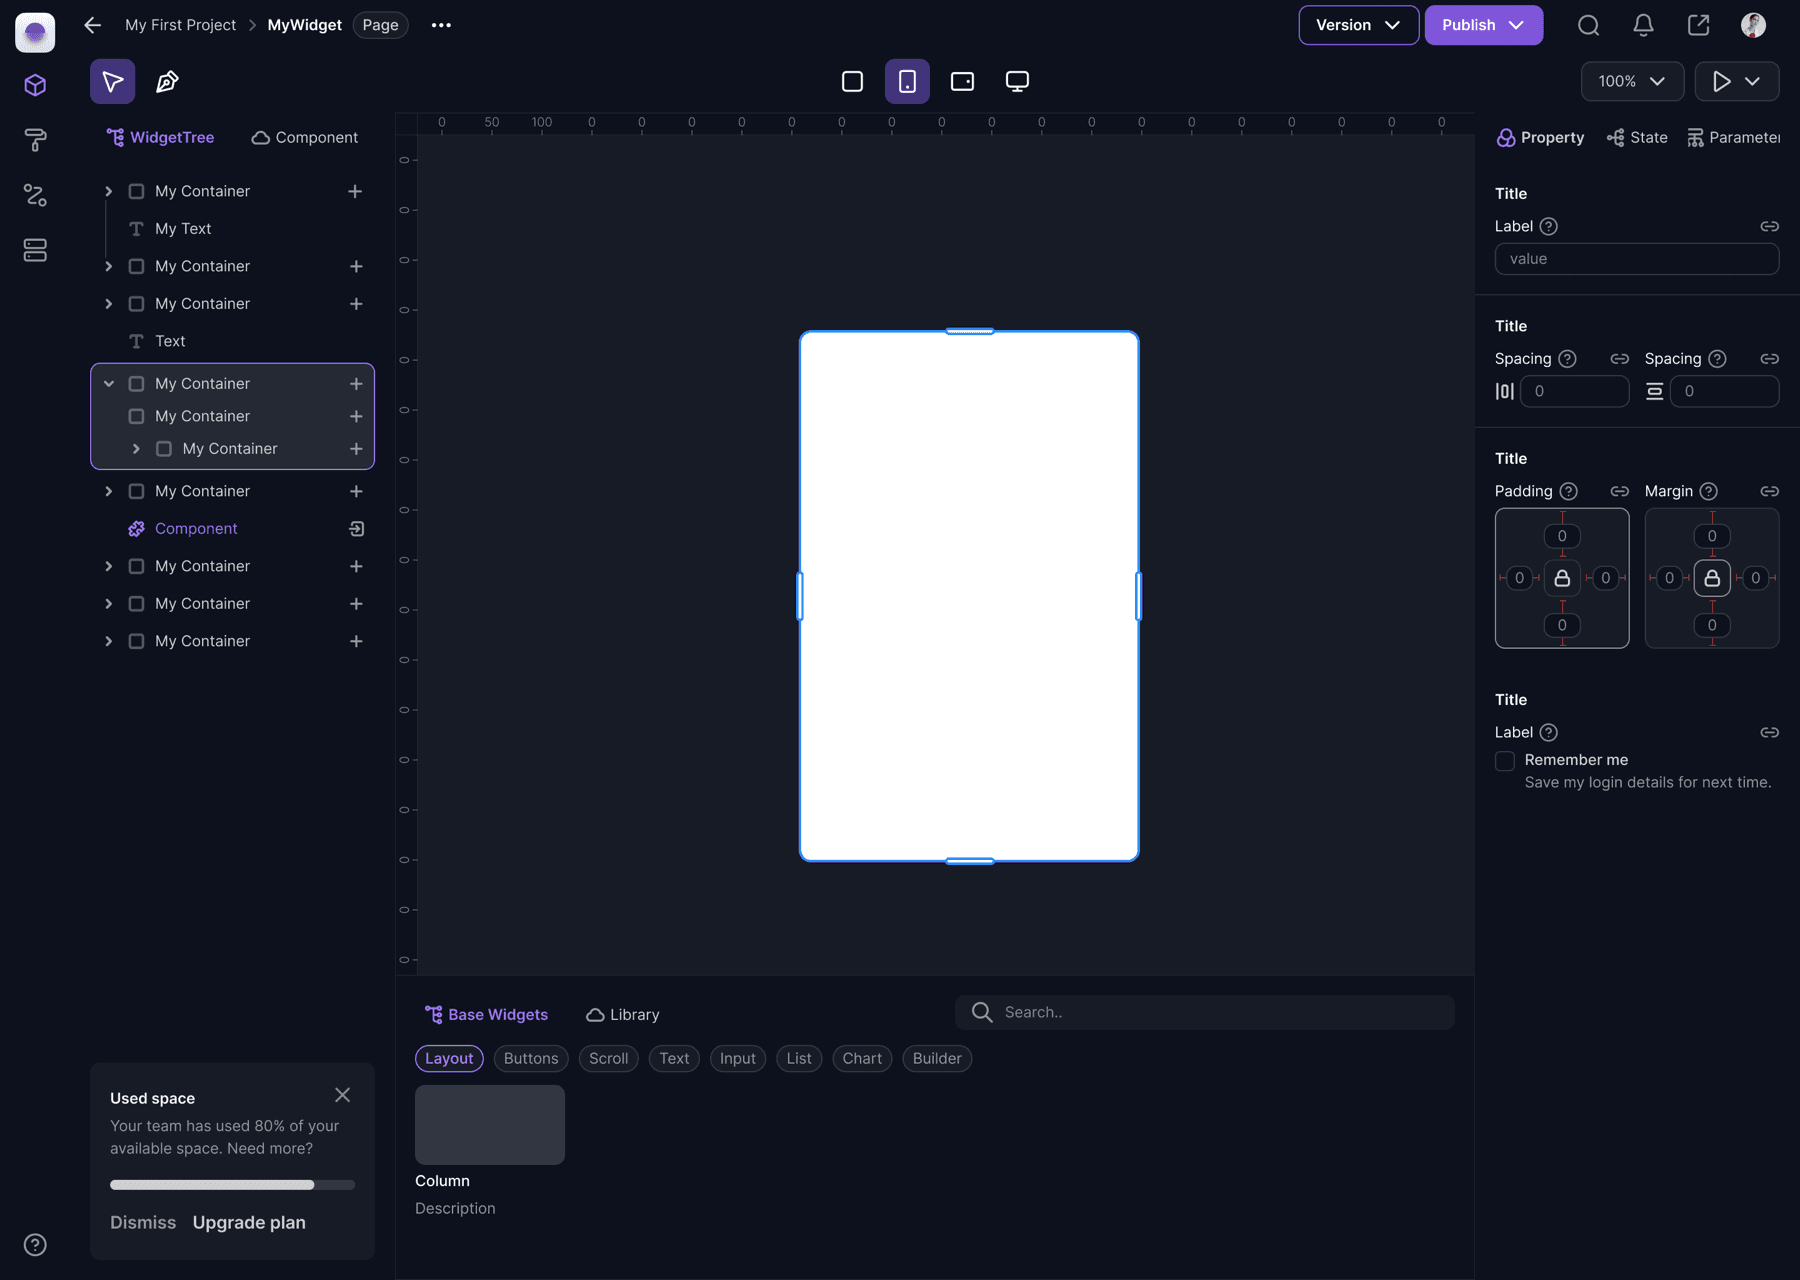Select the pointer cursor tool
The image size is (1800, 1280).
[112, 82]
